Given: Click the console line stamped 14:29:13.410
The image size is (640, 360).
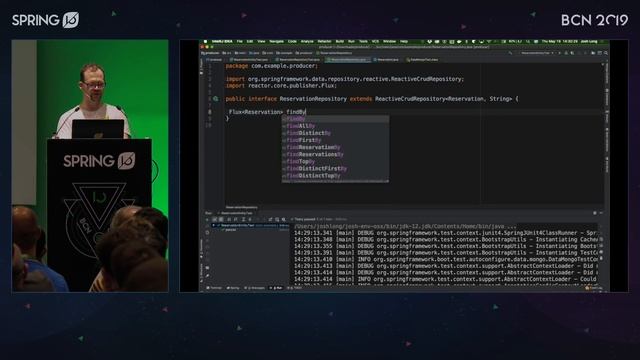Looking at the screenshot, I should click(x=447, y=259).
